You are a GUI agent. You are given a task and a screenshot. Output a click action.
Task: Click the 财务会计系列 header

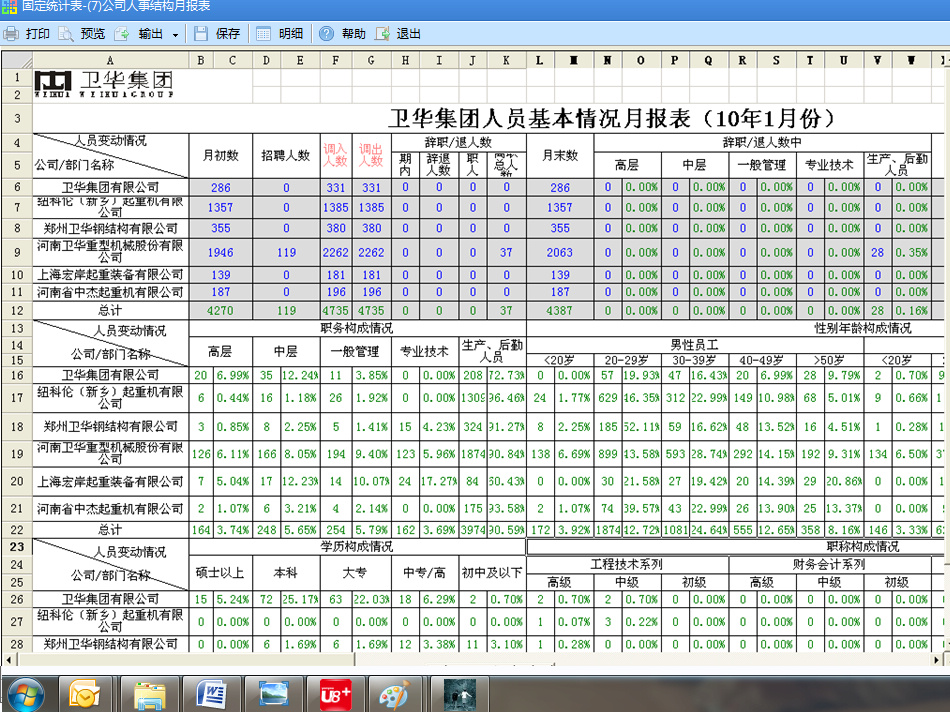(x=829, y=565)
